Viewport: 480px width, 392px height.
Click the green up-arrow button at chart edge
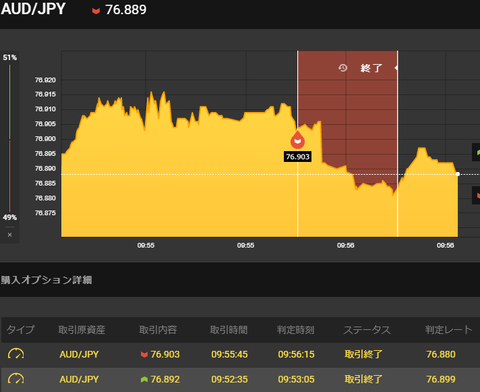coord(476,152)
